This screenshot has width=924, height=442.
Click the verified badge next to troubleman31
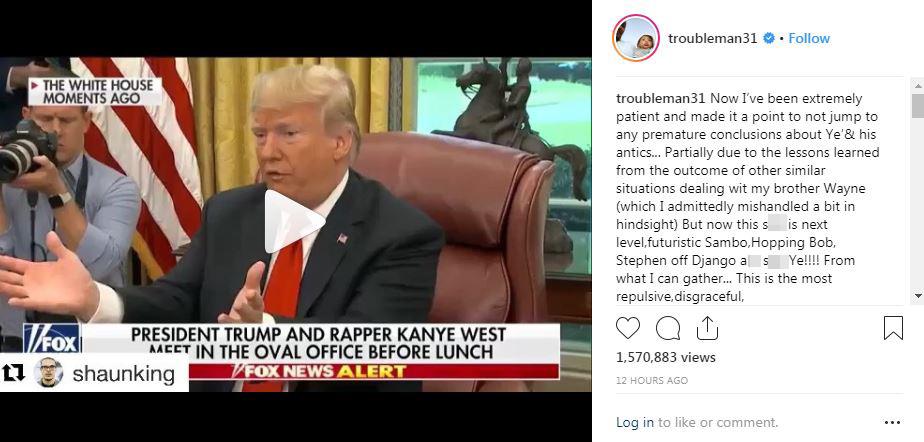pyautogui.click(x=768, y=38)
